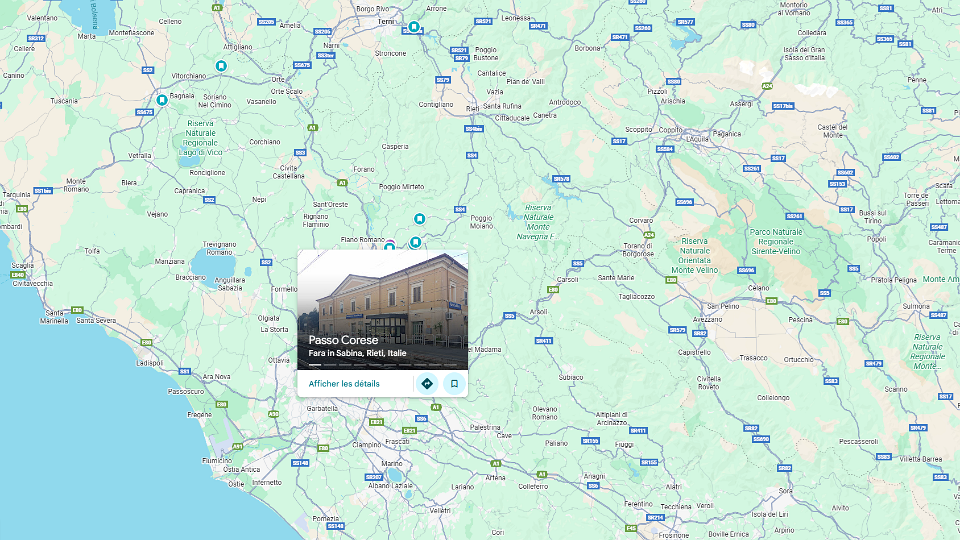Viewport: 960px width, 540px height.
Task: Click the Passo Corese title text
Action: 343,340
